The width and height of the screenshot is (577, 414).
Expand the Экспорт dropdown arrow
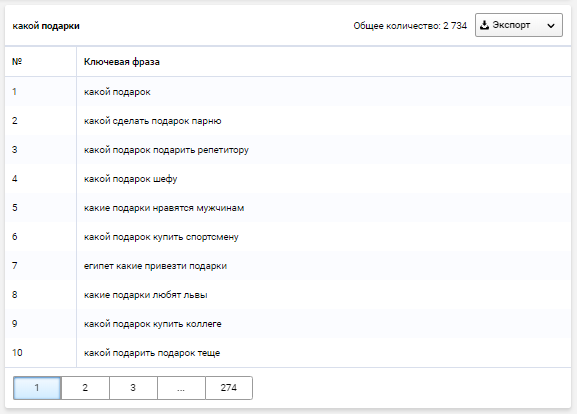[551, 26]
